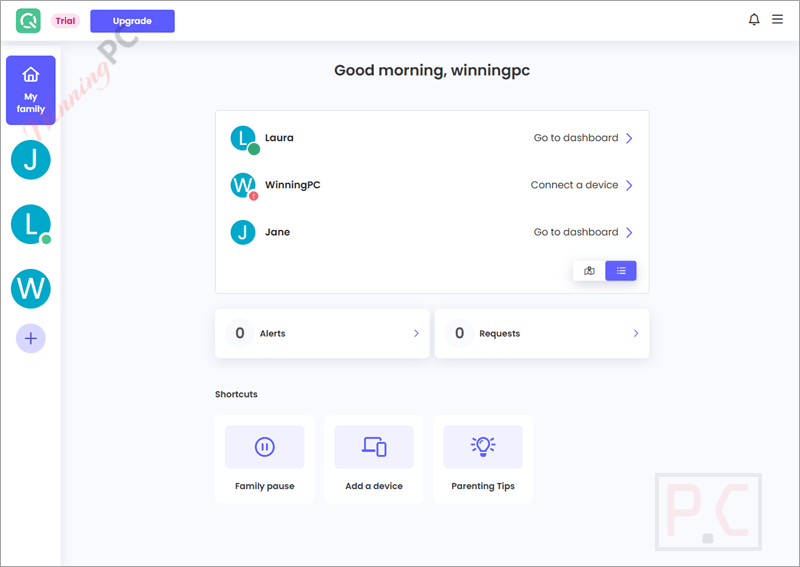This screenshot has height=567, width=800.
Task: Click the chevron next to Connect a device
Action: pyautogui.click(x=629, y=185)
